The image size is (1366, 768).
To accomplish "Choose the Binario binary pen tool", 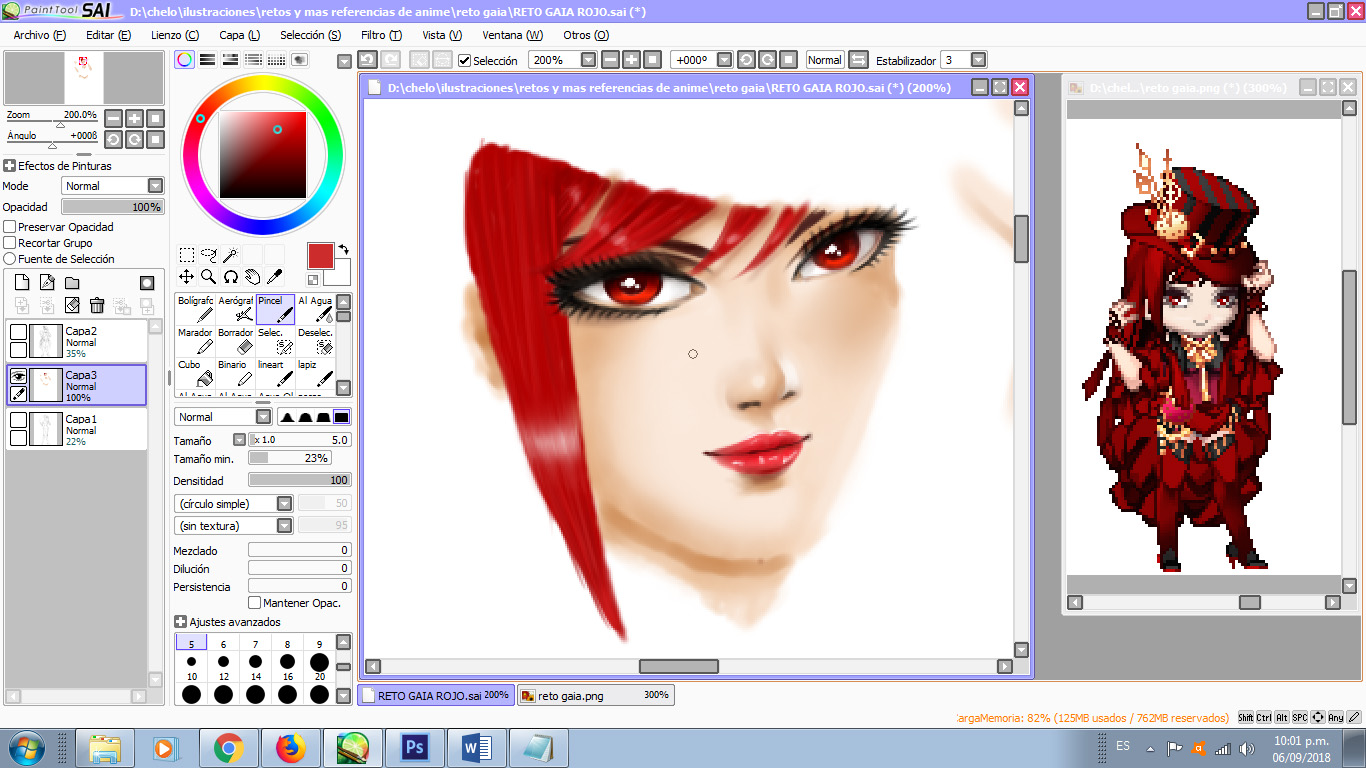I will pos(235,373).
